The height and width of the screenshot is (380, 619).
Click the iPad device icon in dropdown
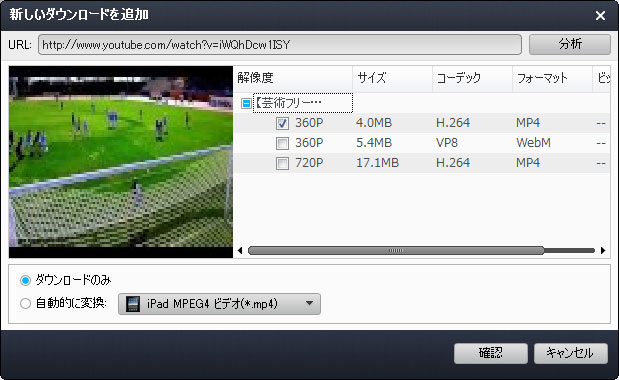tap(133, 304)
